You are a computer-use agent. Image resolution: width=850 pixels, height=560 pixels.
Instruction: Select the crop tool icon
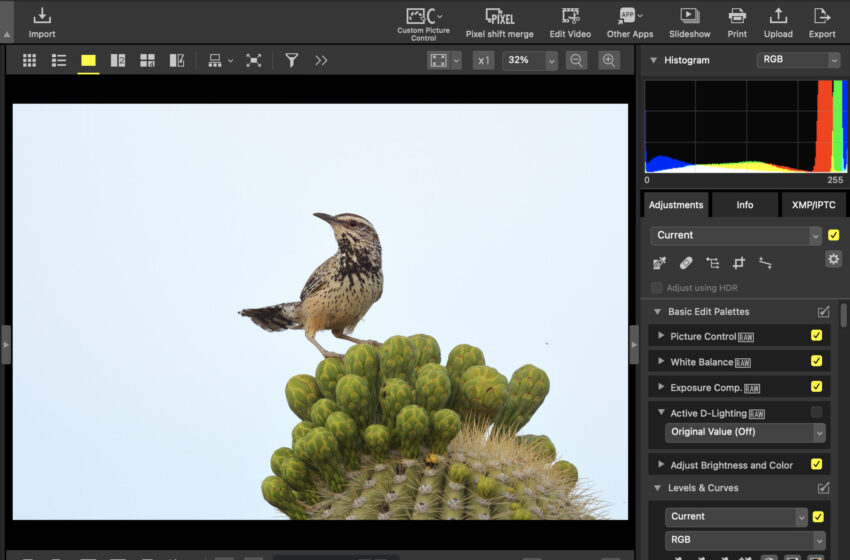739,263
